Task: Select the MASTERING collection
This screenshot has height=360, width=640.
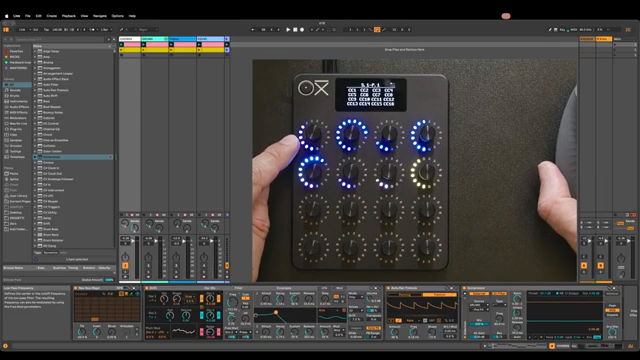Action: click(x=18, y=68)
